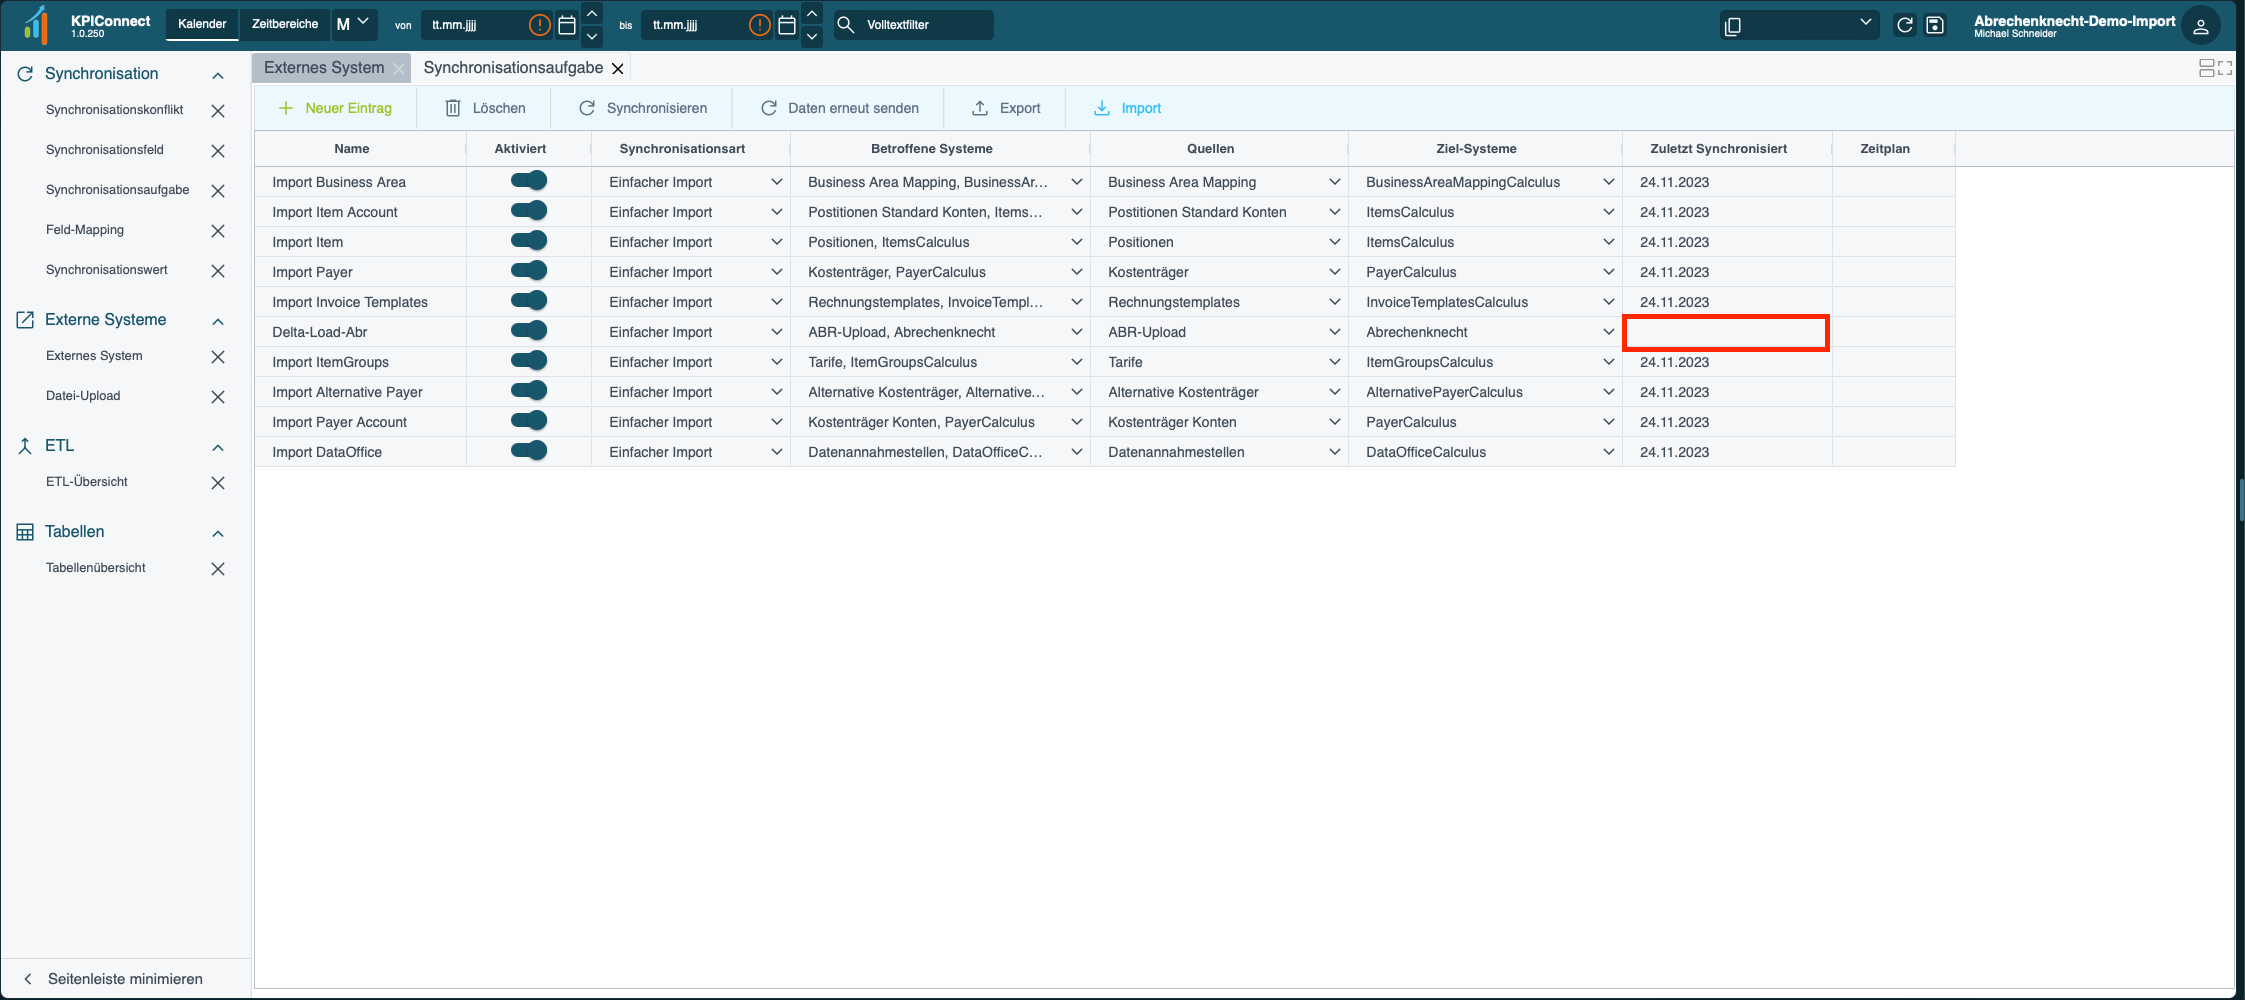Remove the Feld-Mapping sidebar entry via X
The height and width of the screenshot is (1000, 2245).
click(218, 231)
